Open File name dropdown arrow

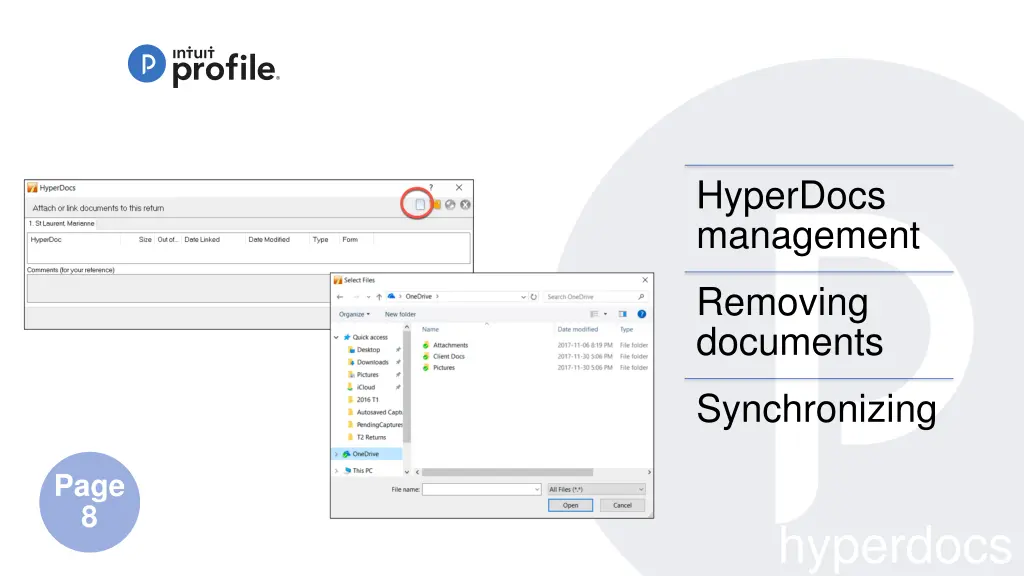[537, 489]
